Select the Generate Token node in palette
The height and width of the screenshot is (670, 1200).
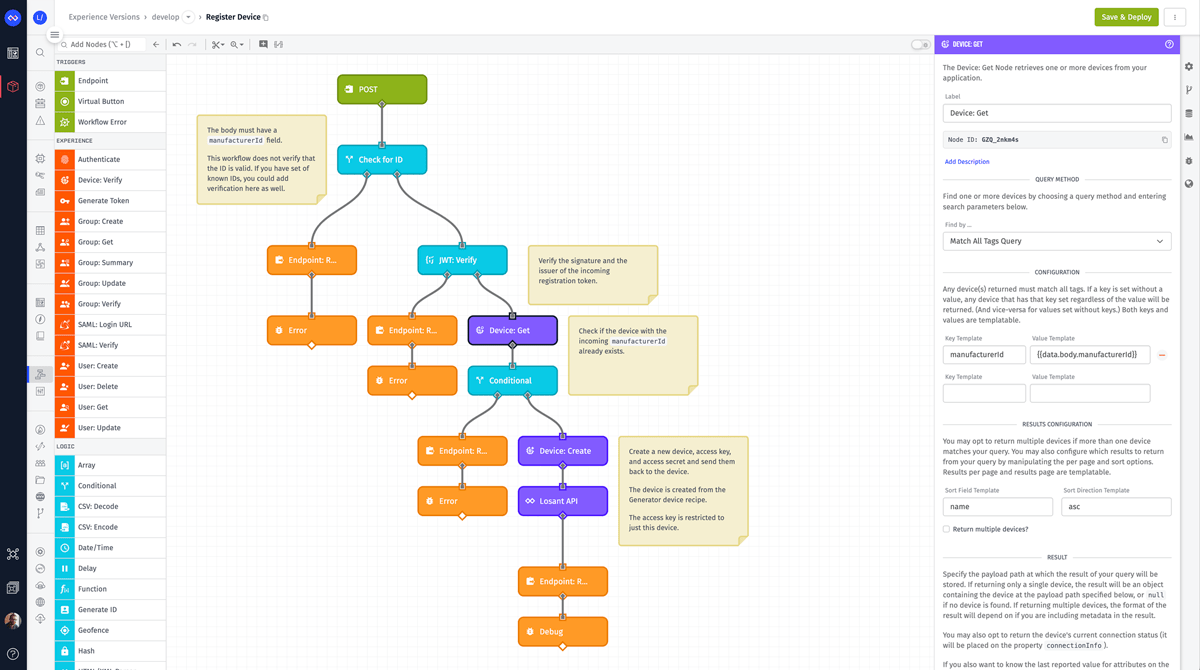104,201
